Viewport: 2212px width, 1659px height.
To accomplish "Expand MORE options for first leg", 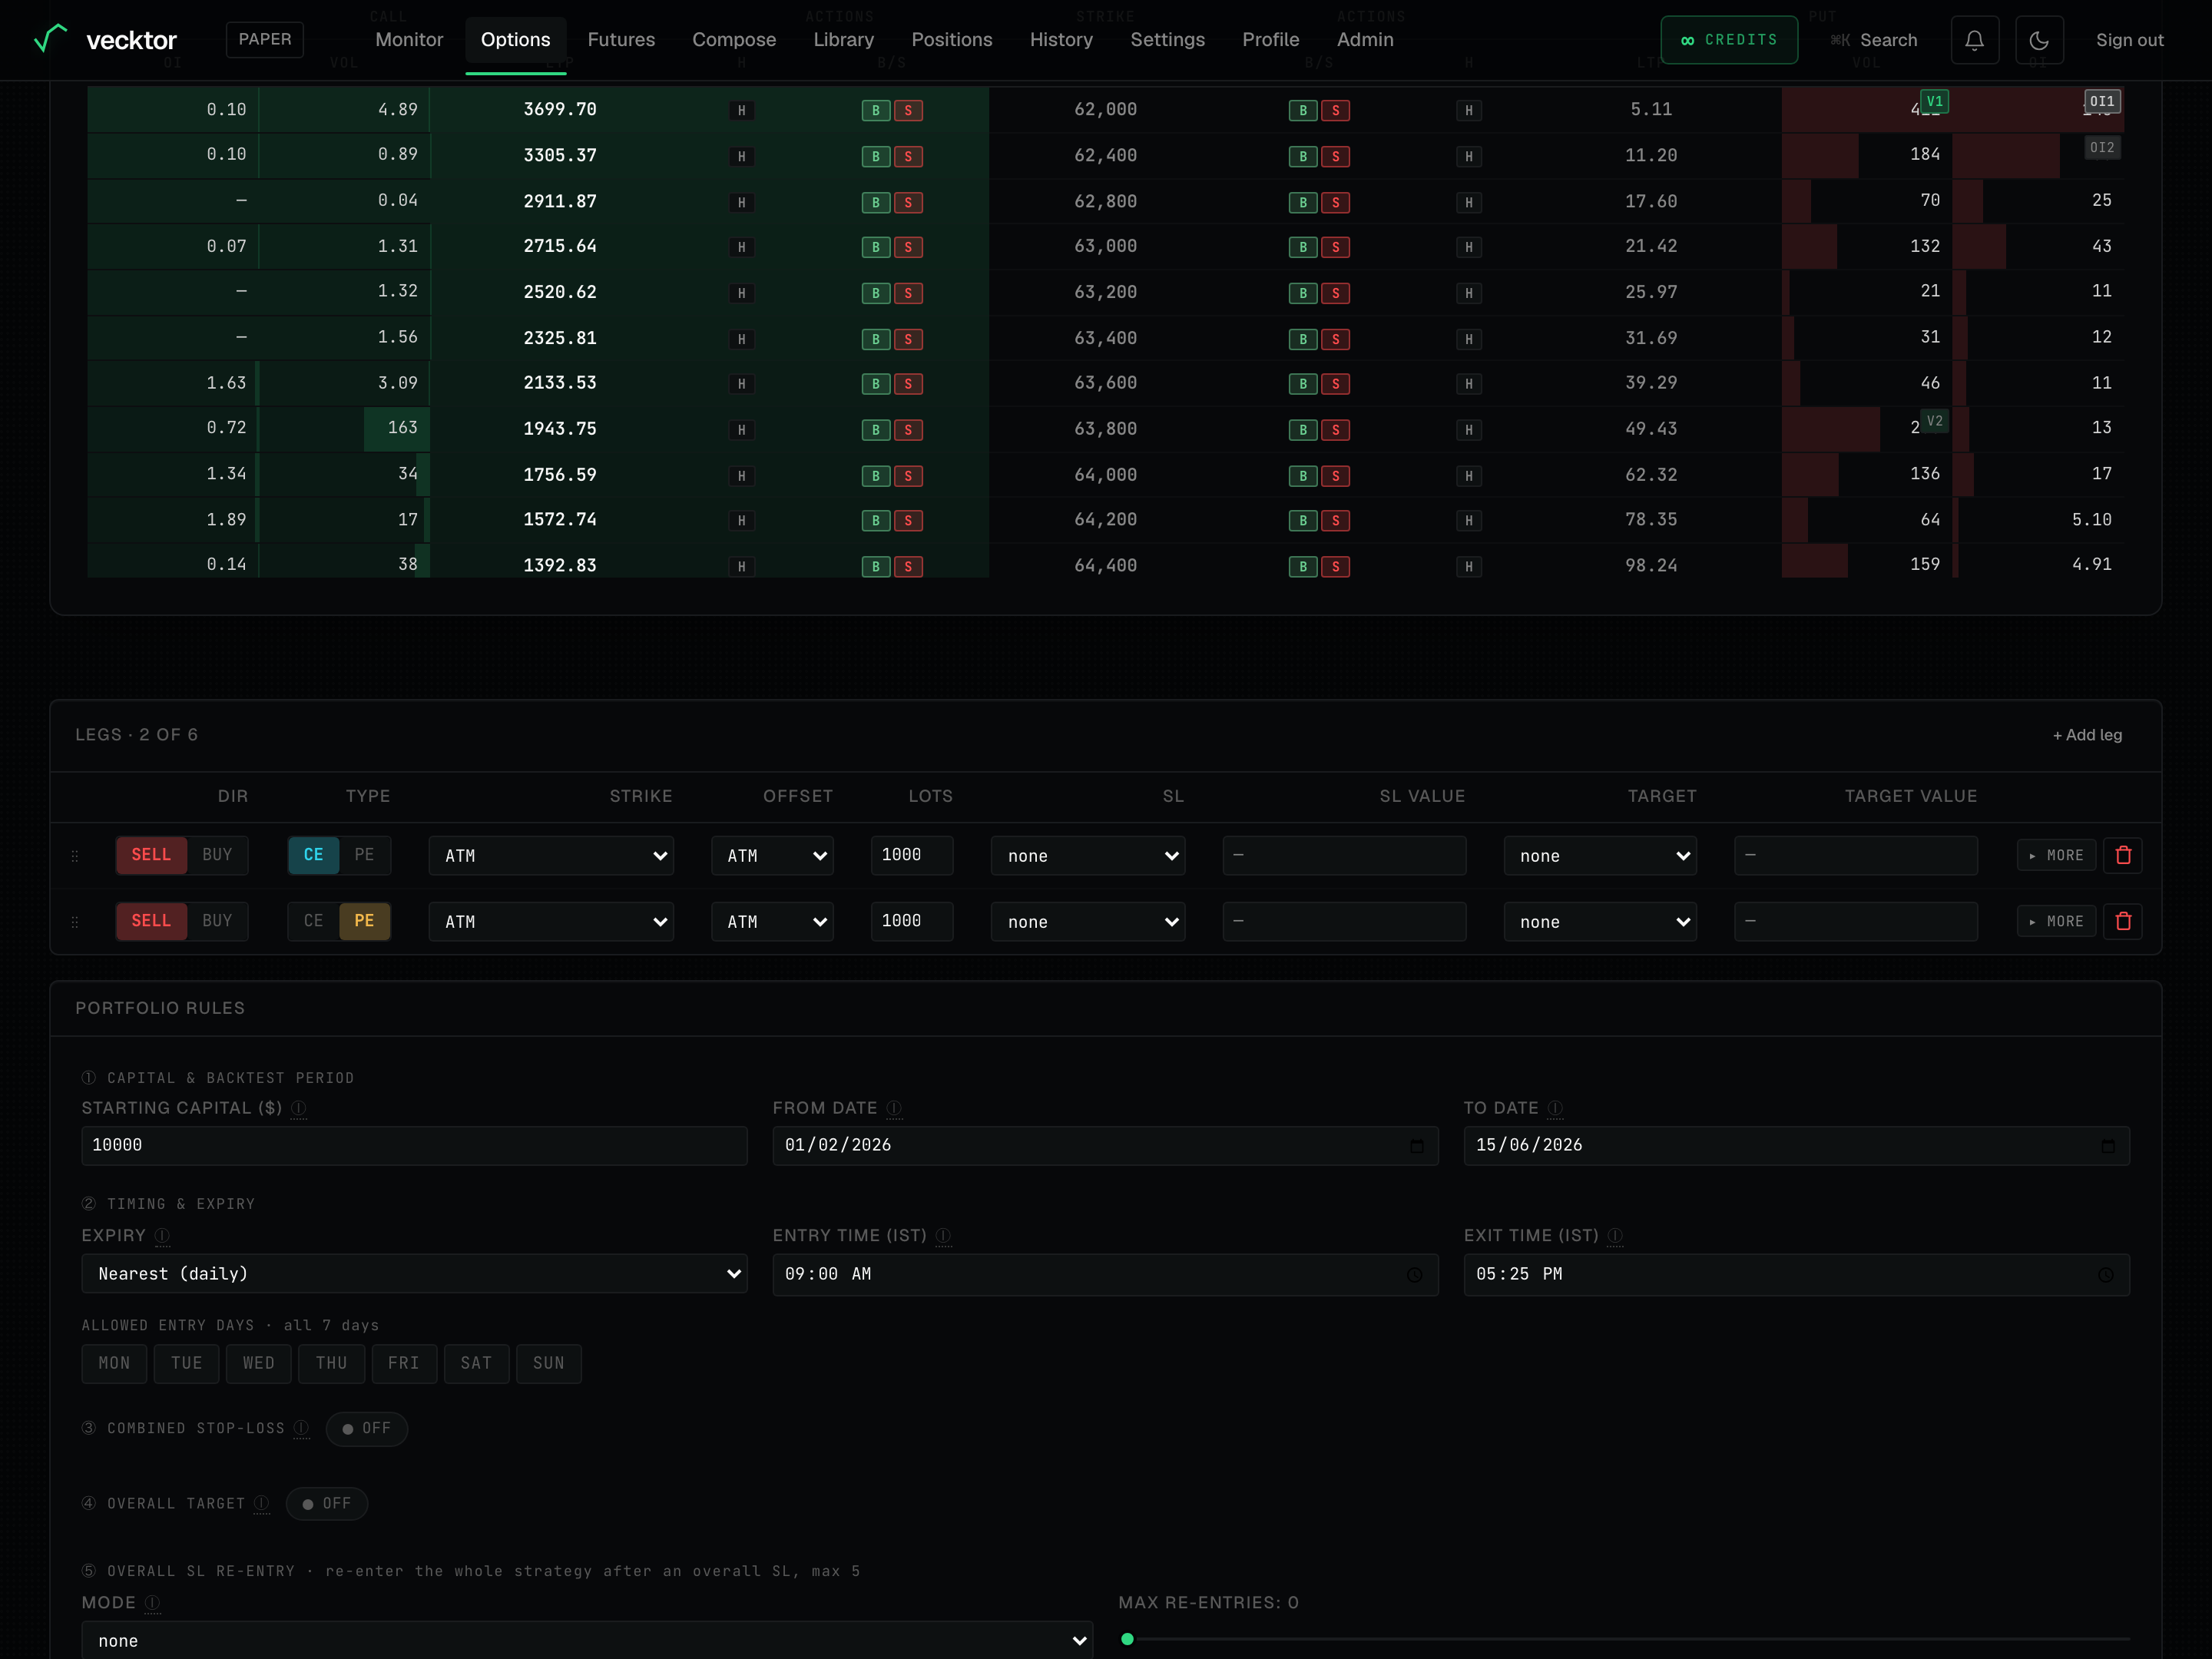I will tap(2056, 855).
